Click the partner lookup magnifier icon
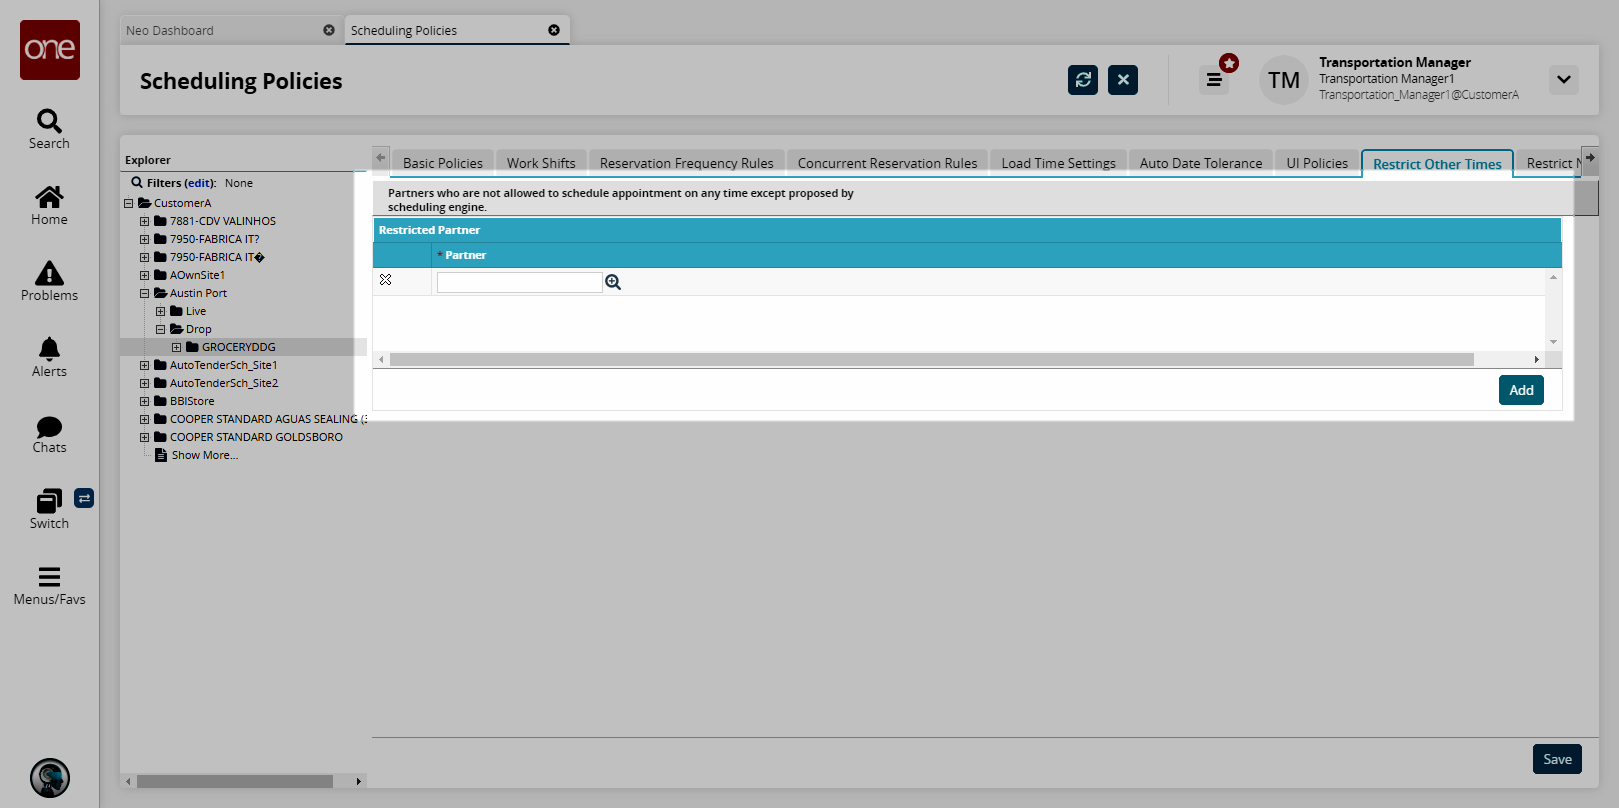This screenshot has width=1619, height=808. (613, 283)
